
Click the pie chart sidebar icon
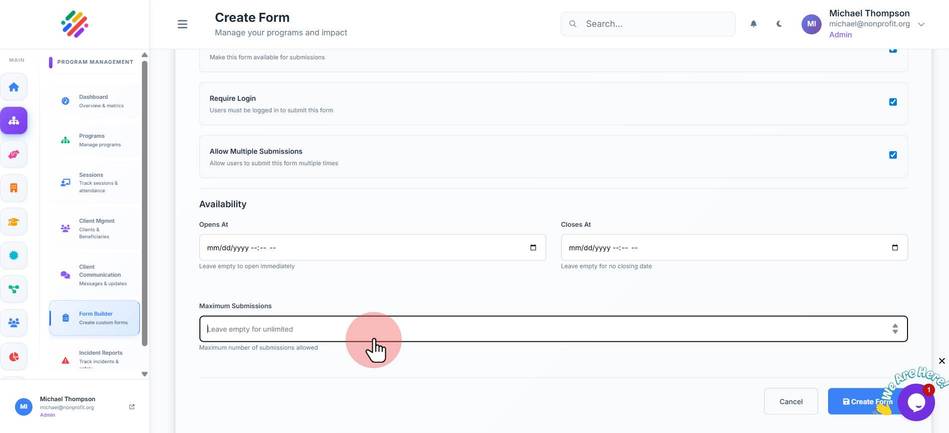coord(13,357)
